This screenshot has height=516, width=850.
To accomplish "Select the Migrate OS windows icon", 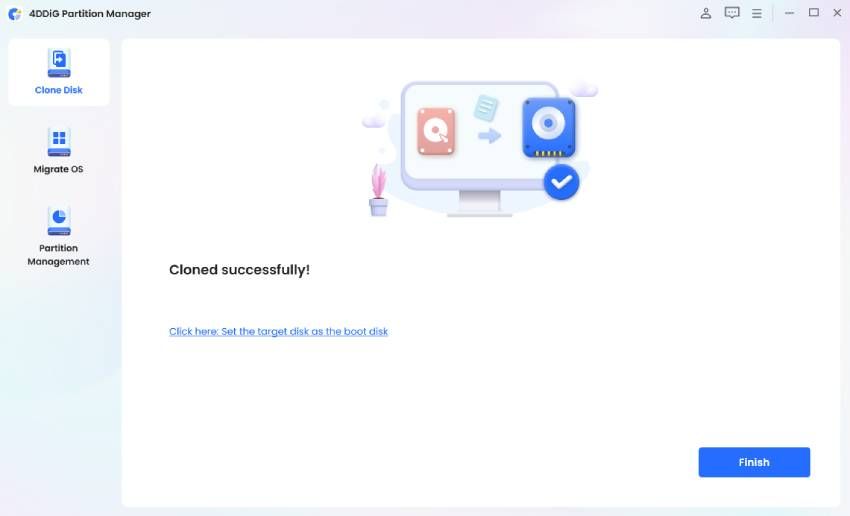I will coord(59,143).
